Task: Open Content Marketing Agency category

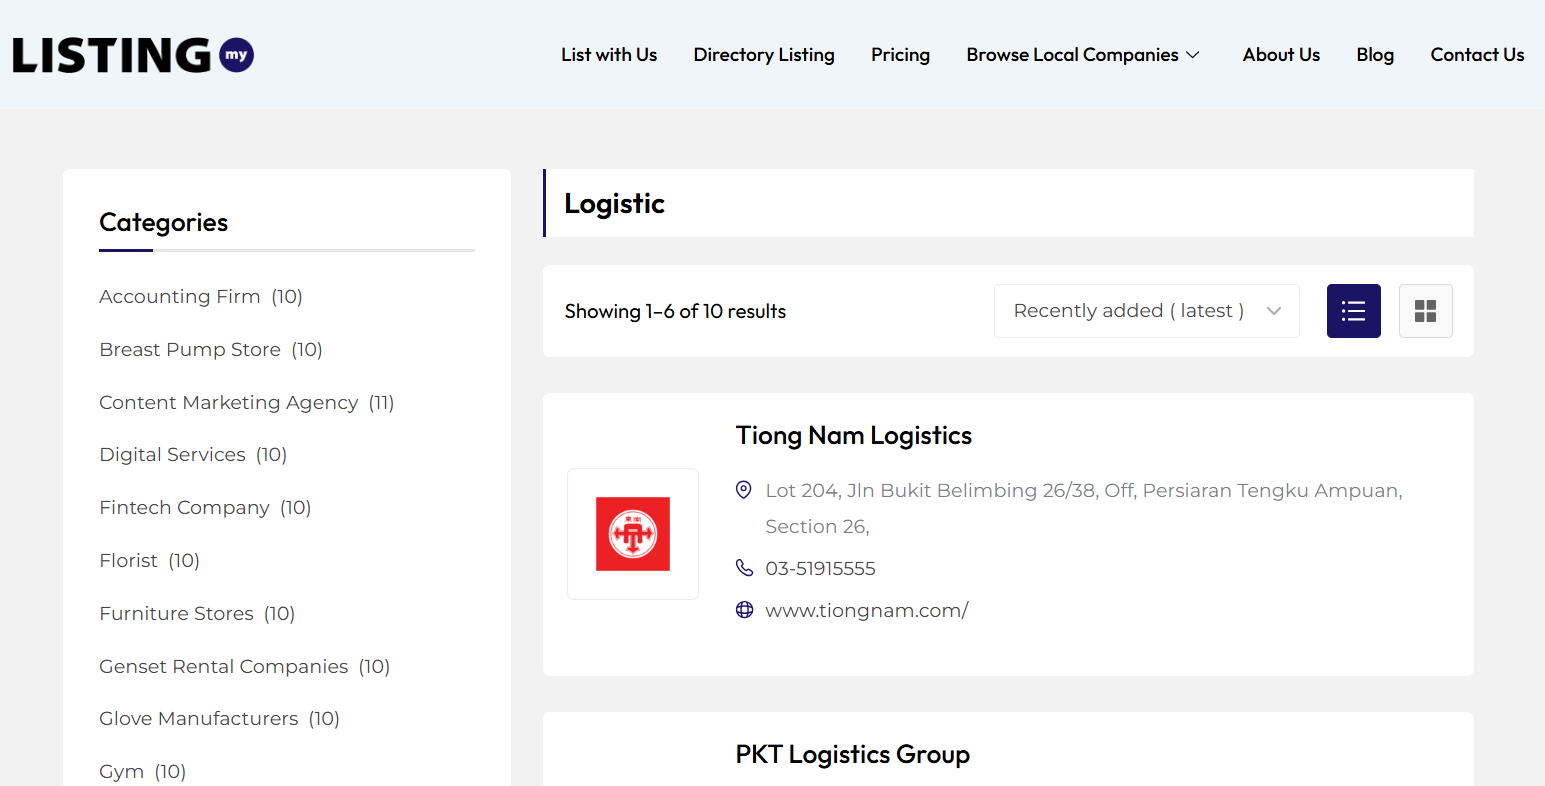Action: (x=228, y=402)
